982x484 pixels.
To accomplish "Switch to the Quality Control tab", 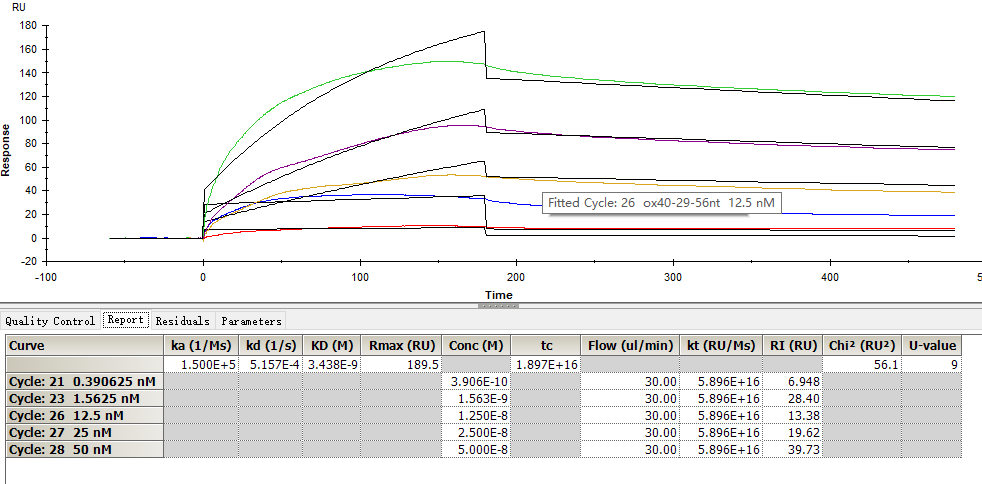I will (50, 321).
